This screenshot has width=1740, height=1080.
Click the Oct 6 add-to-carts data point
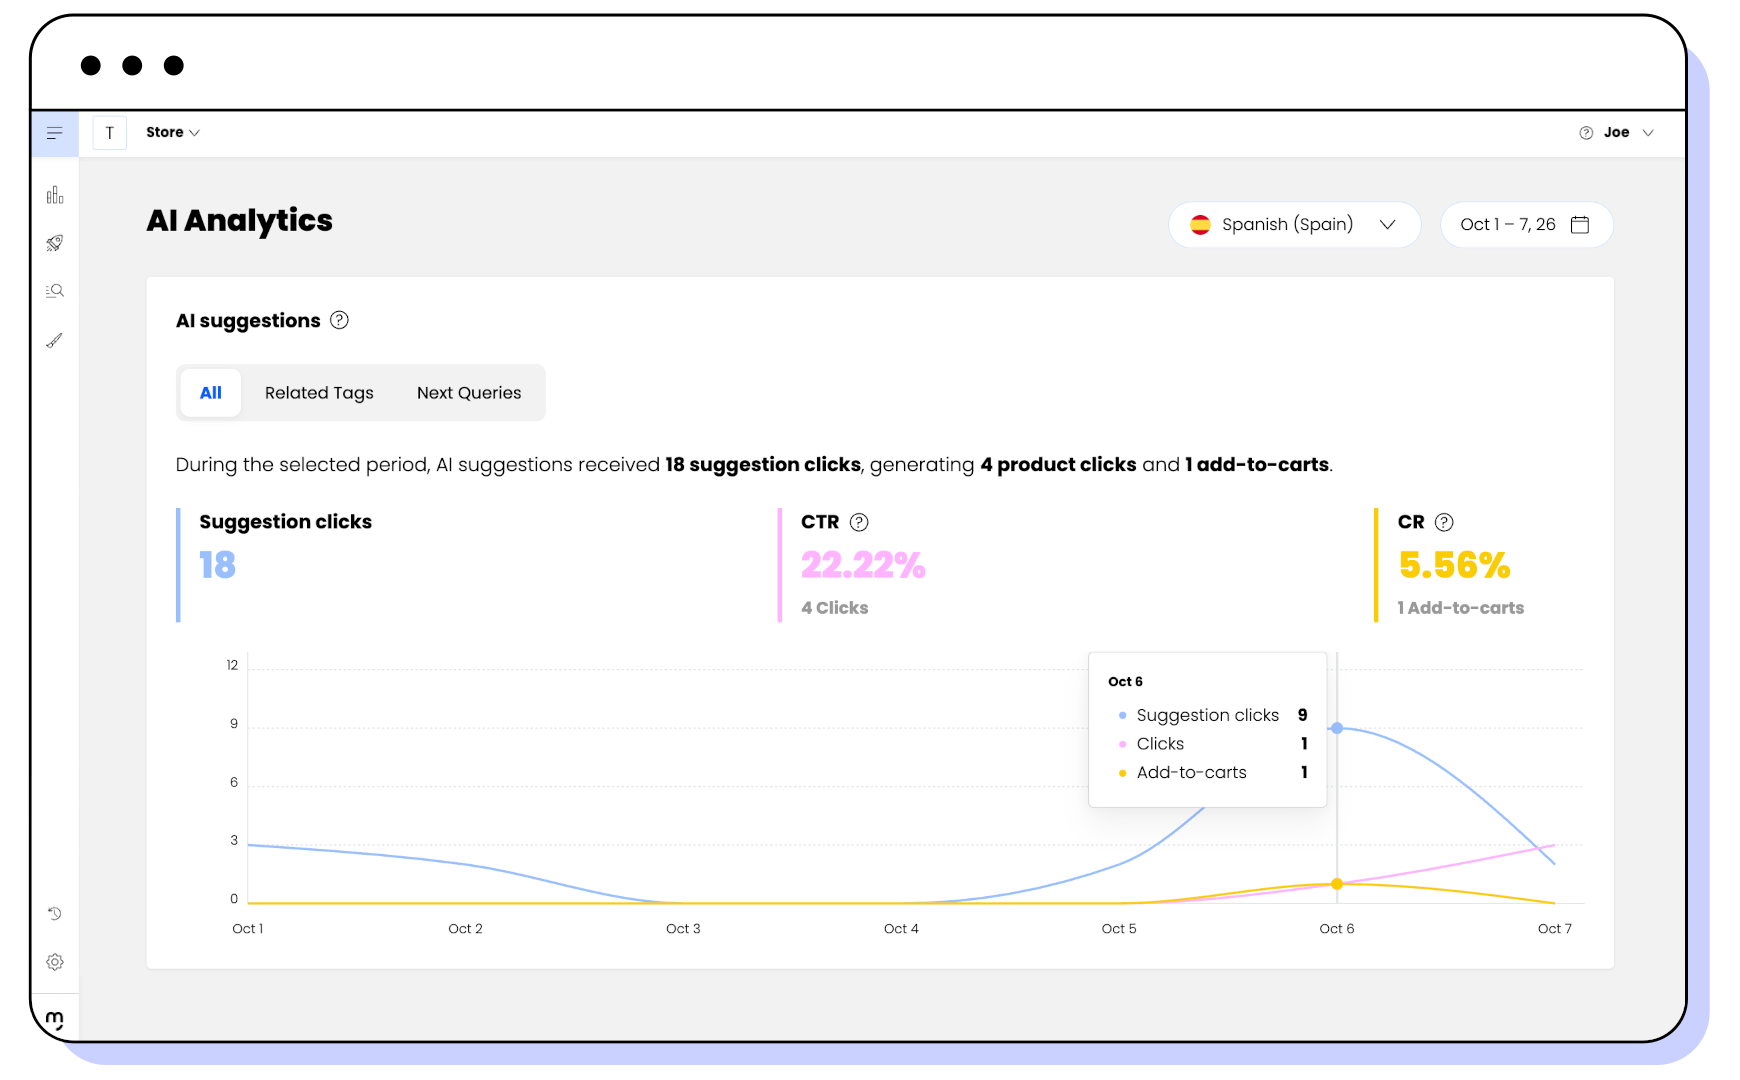(1337, 884)
